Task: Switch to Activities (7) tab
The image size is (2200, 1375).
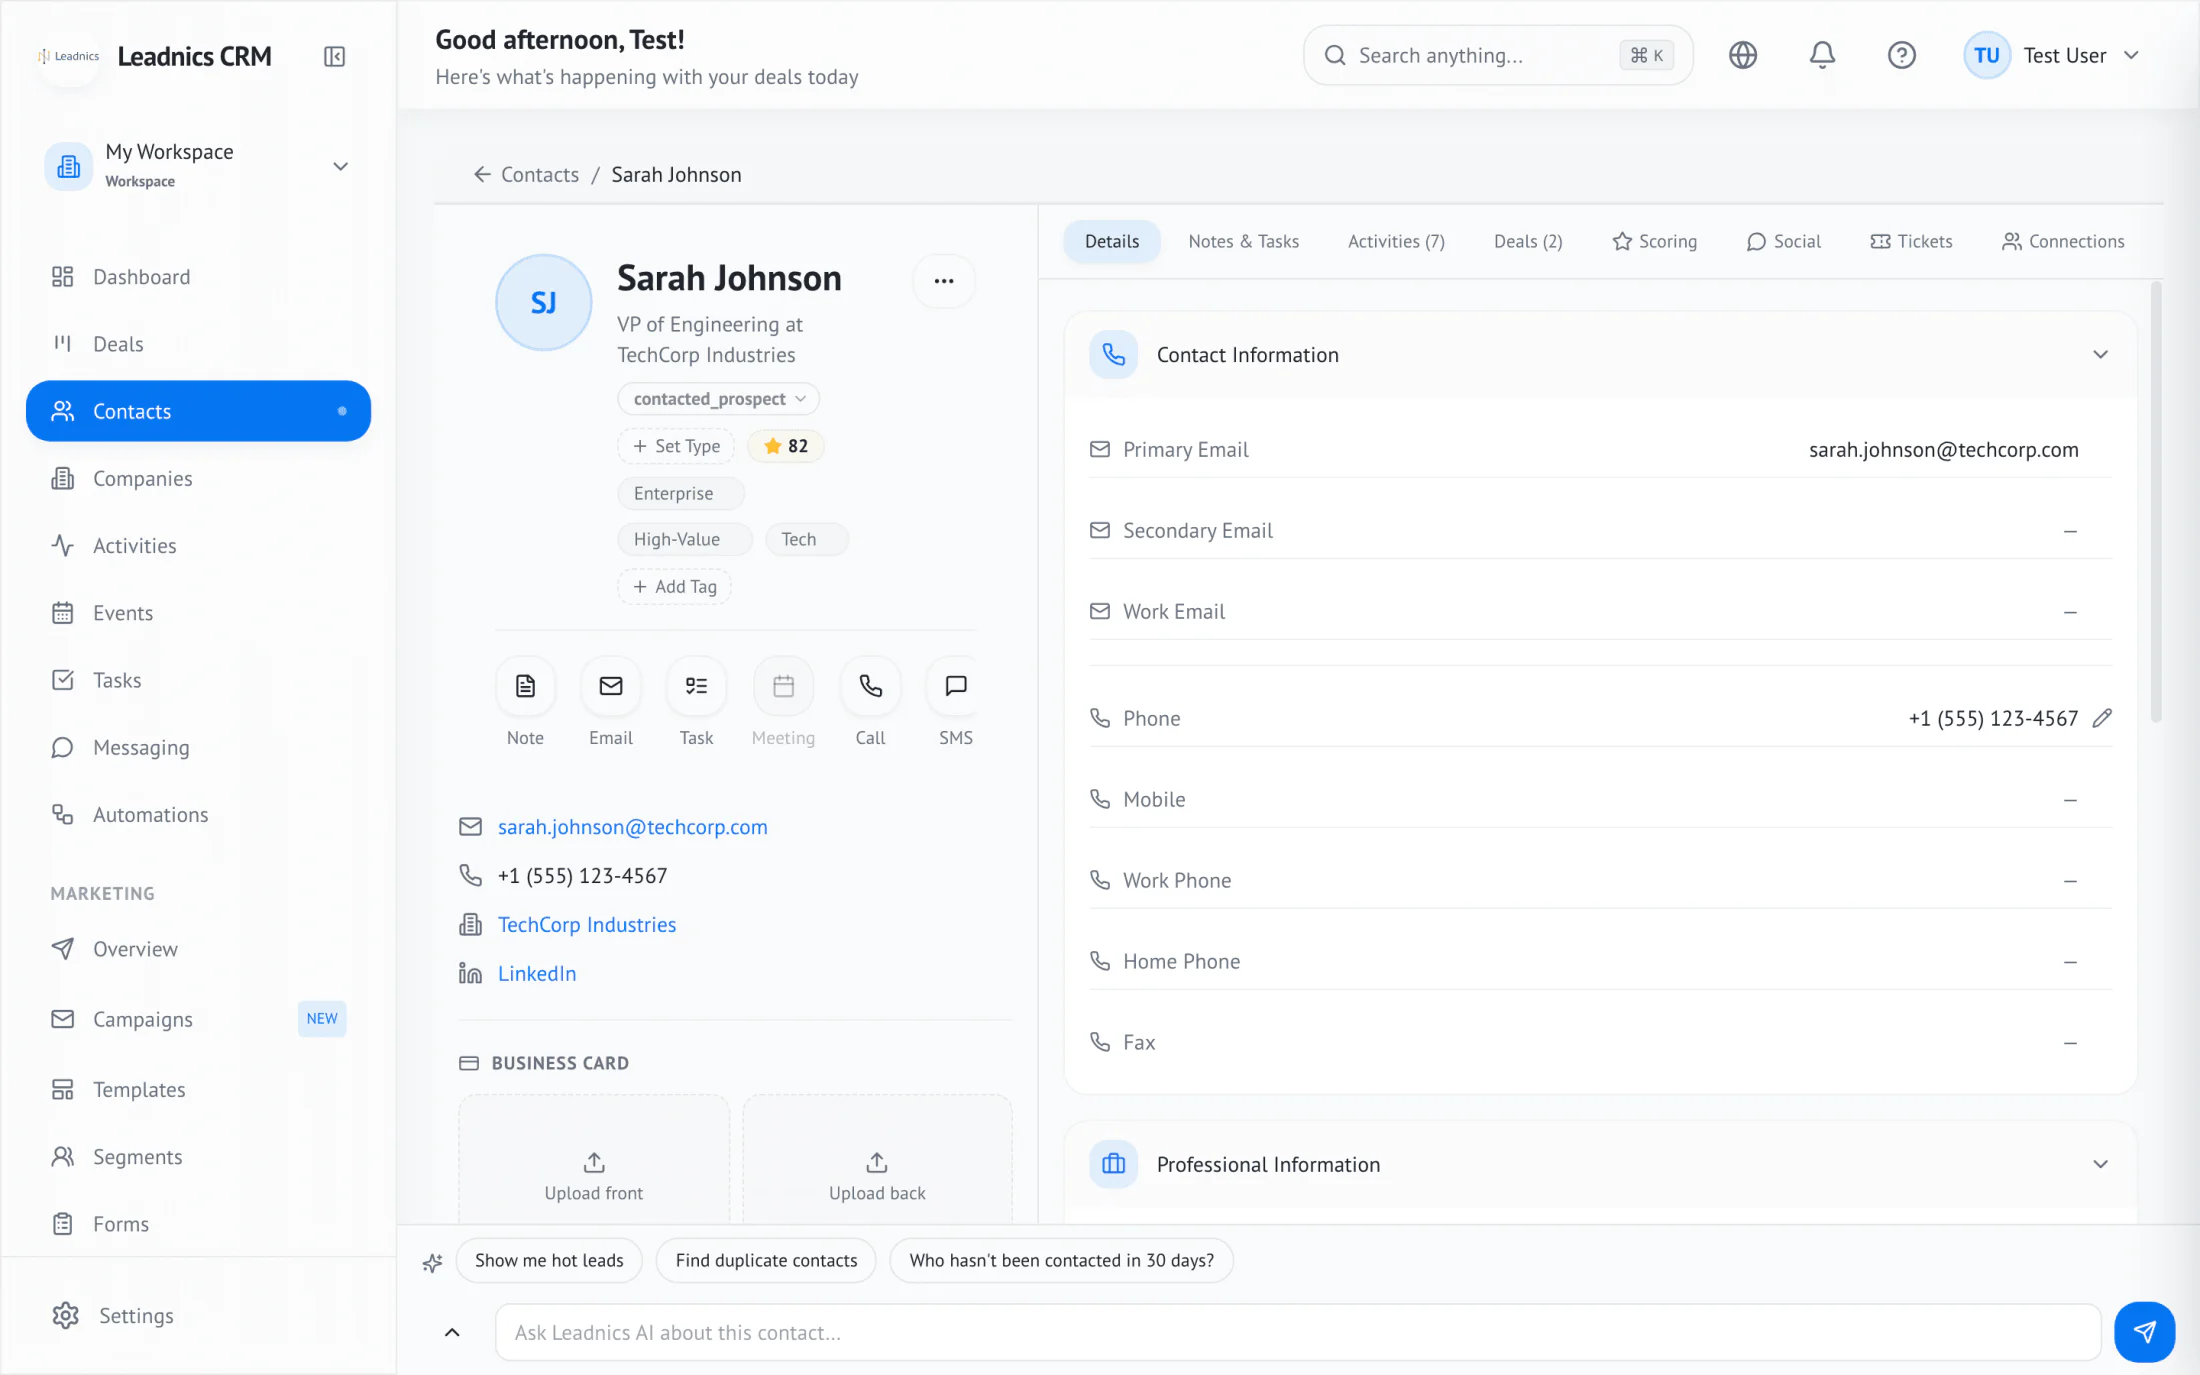Action: pyautogui.click(x=1396, y=241)
